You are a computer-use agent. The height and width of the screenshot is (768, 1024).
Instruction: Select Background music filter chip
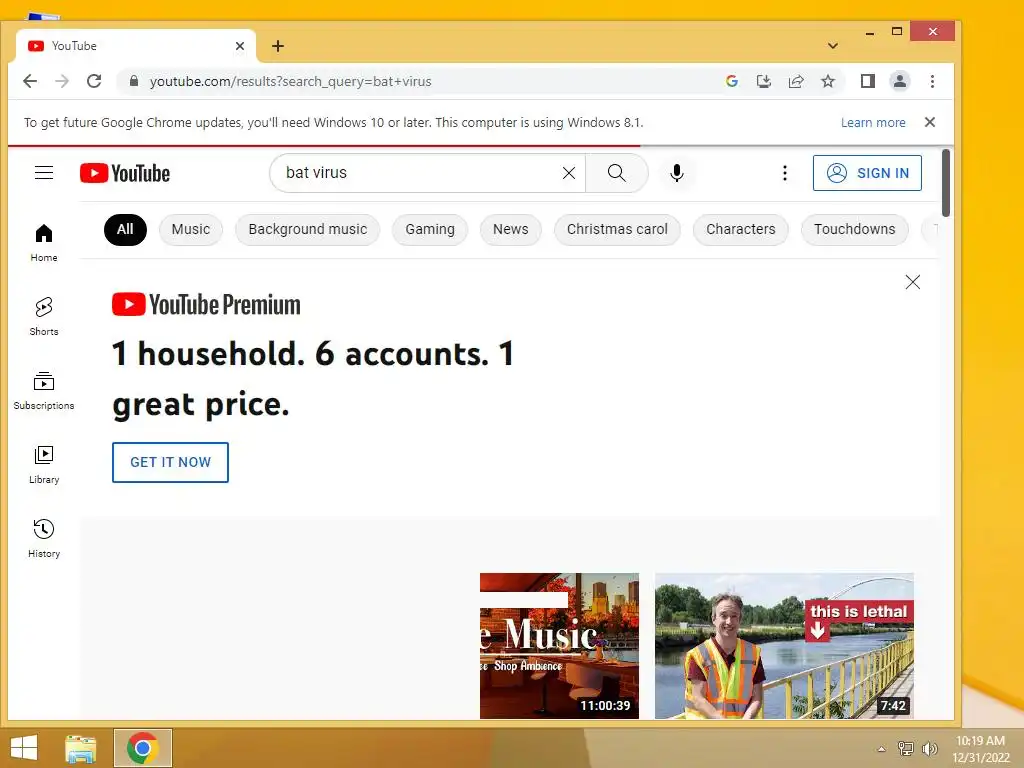point(308,229)
